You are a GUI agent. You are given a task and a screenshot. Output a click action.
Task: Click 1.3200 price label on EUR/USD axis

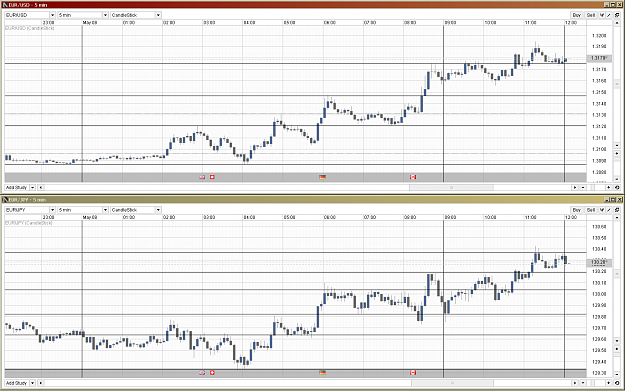[599, 35]
